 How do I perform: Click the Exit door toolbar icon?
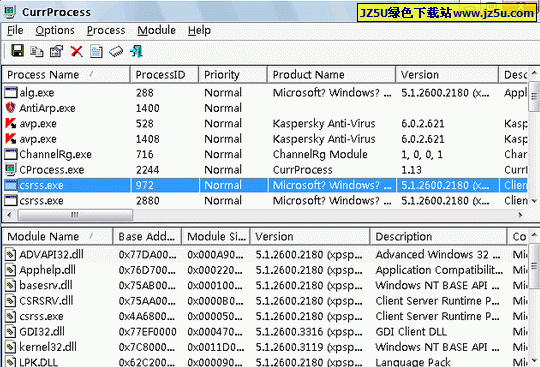(136, 51)
